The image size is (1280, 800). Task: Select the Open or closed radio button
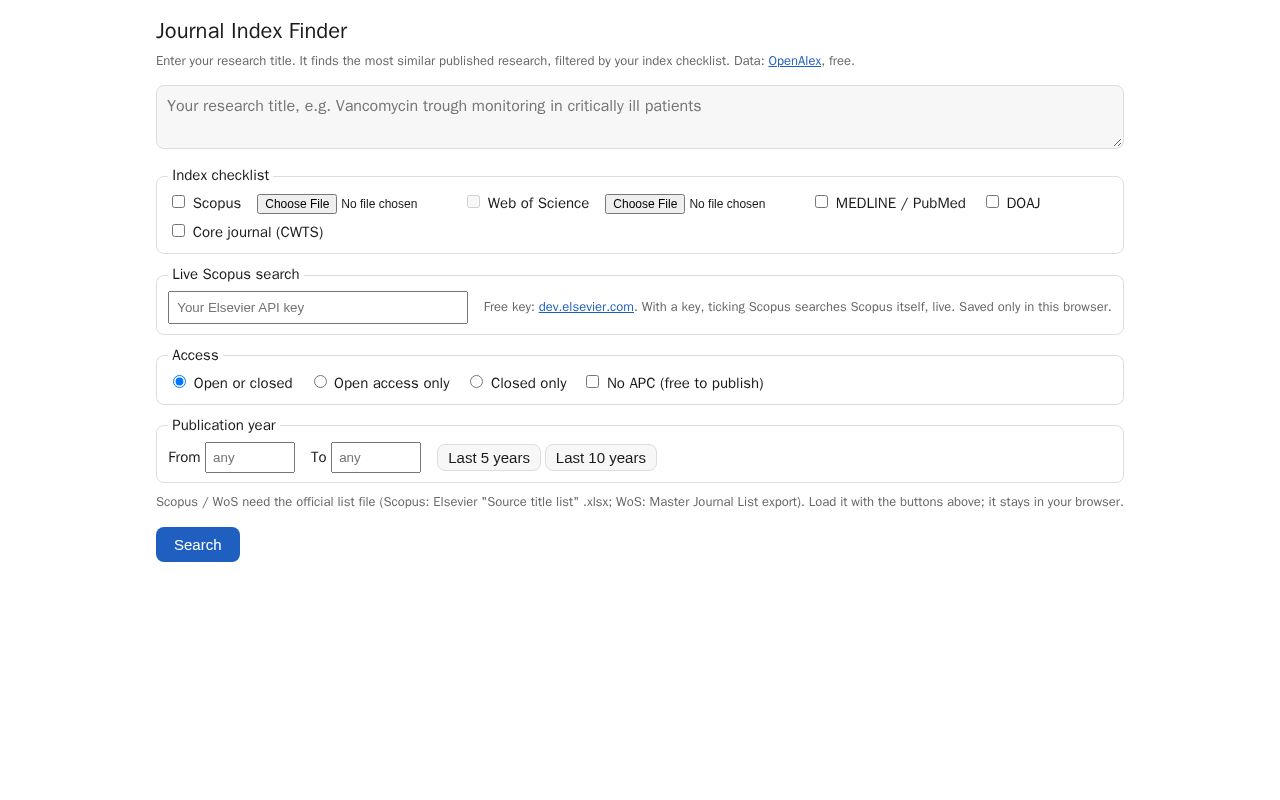click(179, 382)
